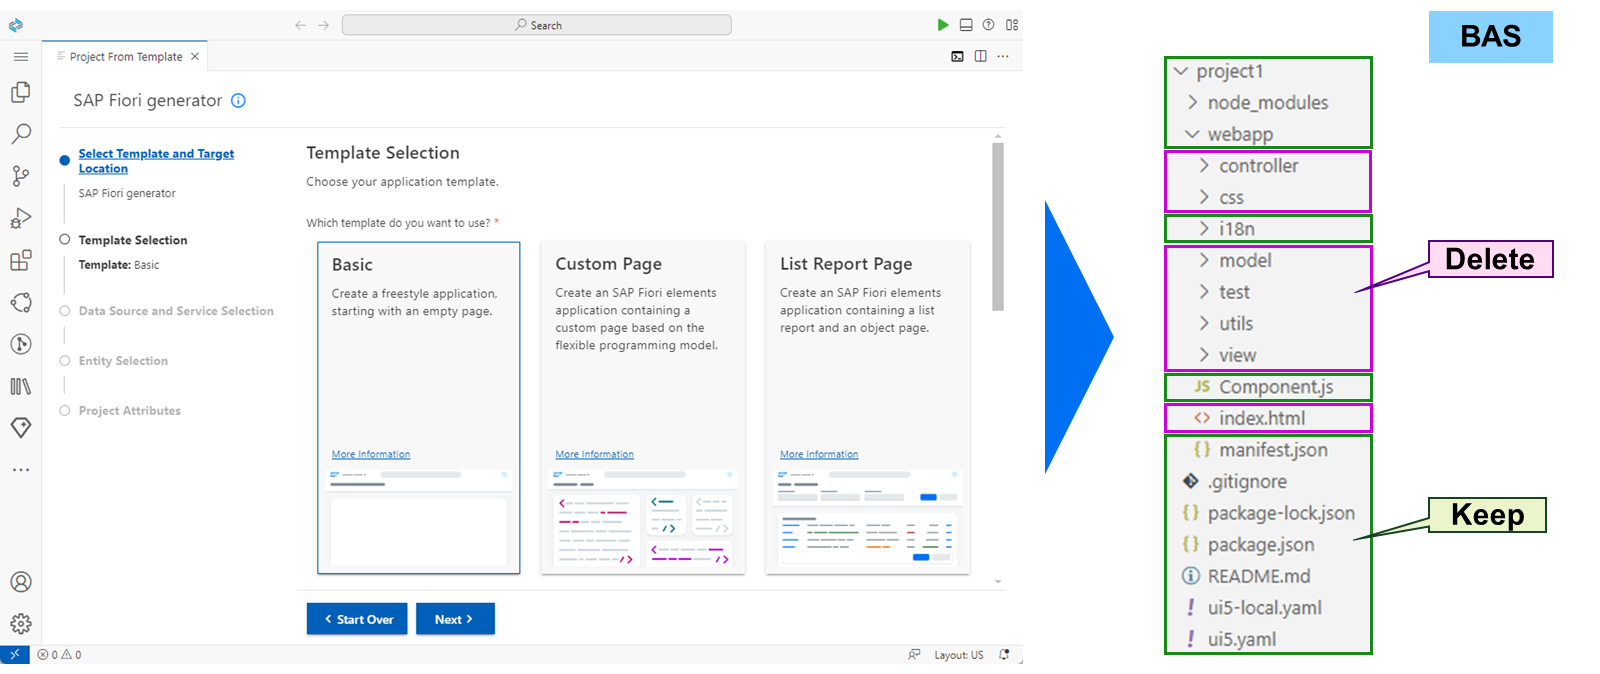1600x674 pixels.
Task: Open the Search magnifier in activity bar
Action: click(x=20, y=134)
